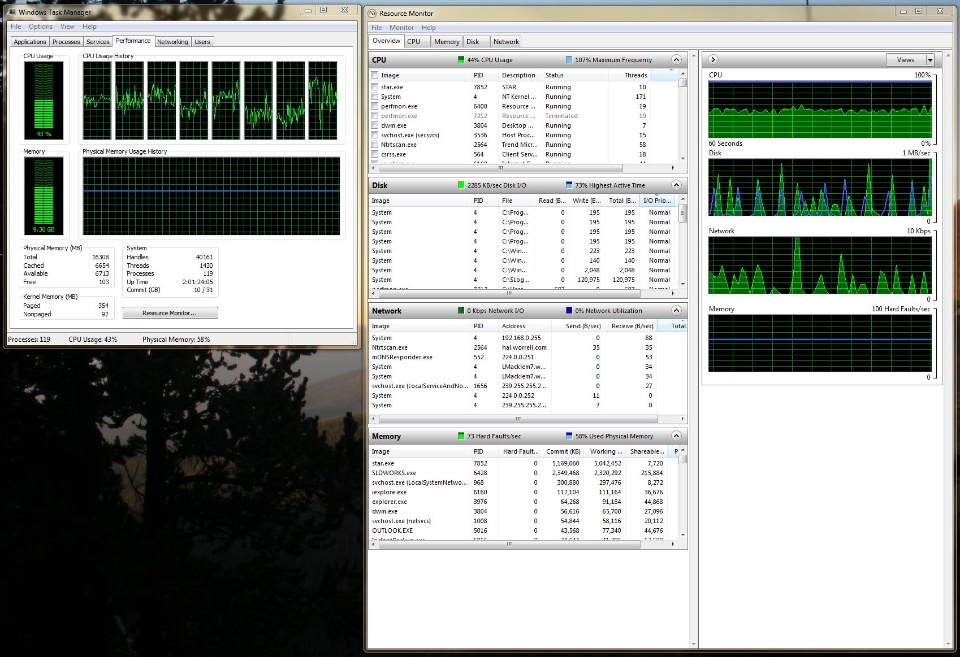Open Resource Monitor Monitor menu
Image resolution: width=960 pixels, height=657 pixels.
[402, 28]
